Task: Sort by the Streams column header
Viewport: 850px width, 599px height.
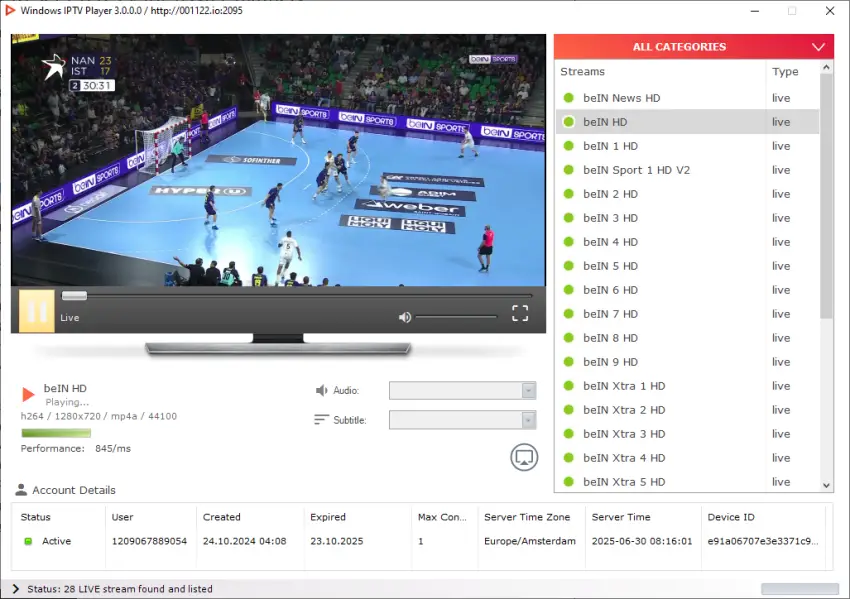Action: click(x=582, y=72)
